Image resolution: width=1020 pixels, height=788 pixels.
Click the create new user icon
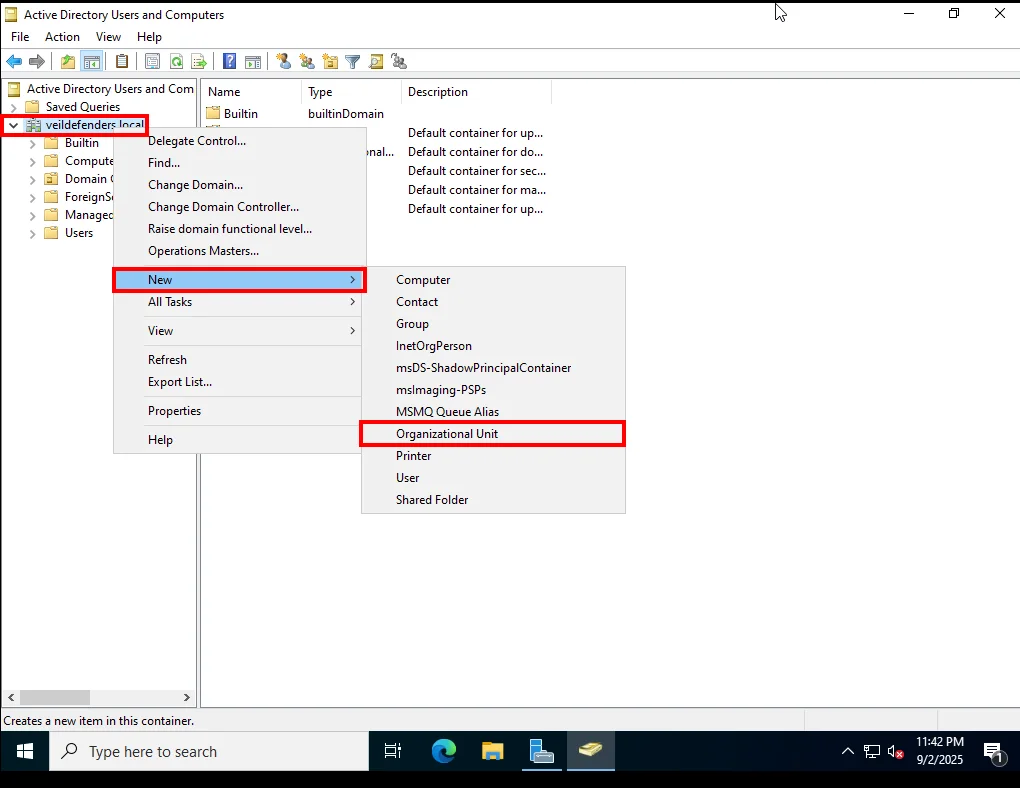(283, 61)
